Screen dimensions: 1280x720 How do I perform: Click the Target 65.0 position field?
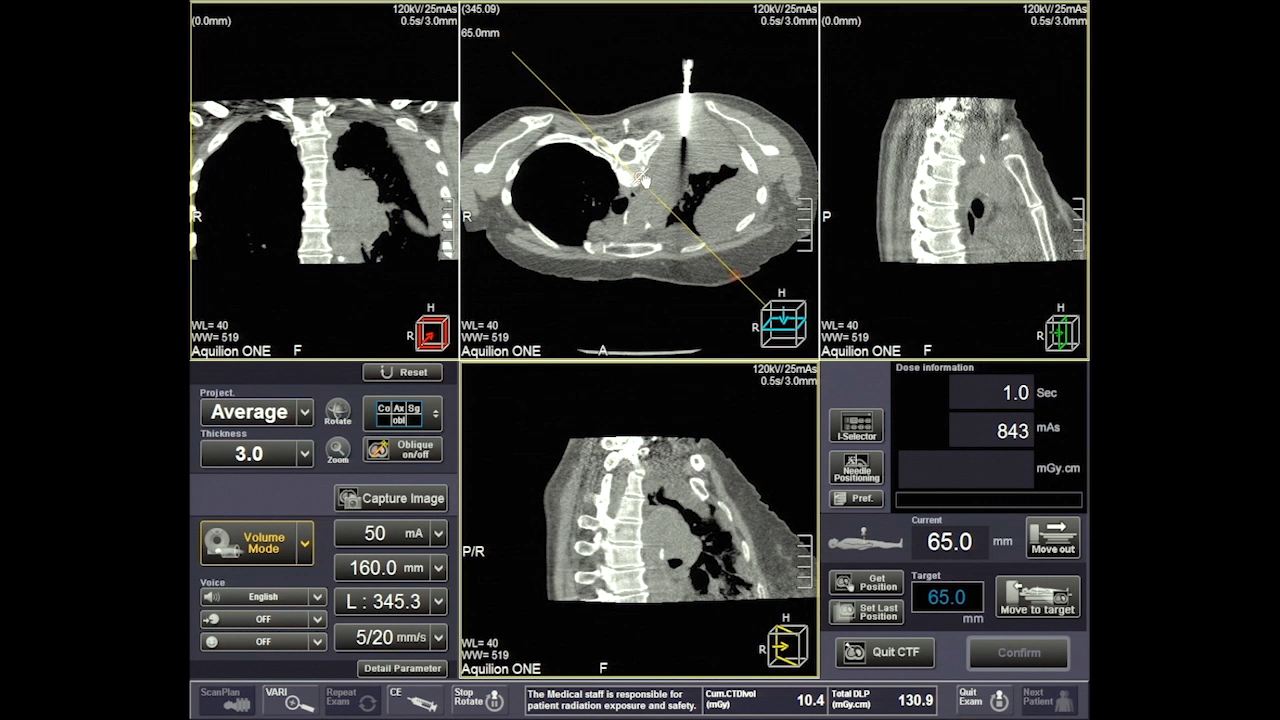point(947,597)
